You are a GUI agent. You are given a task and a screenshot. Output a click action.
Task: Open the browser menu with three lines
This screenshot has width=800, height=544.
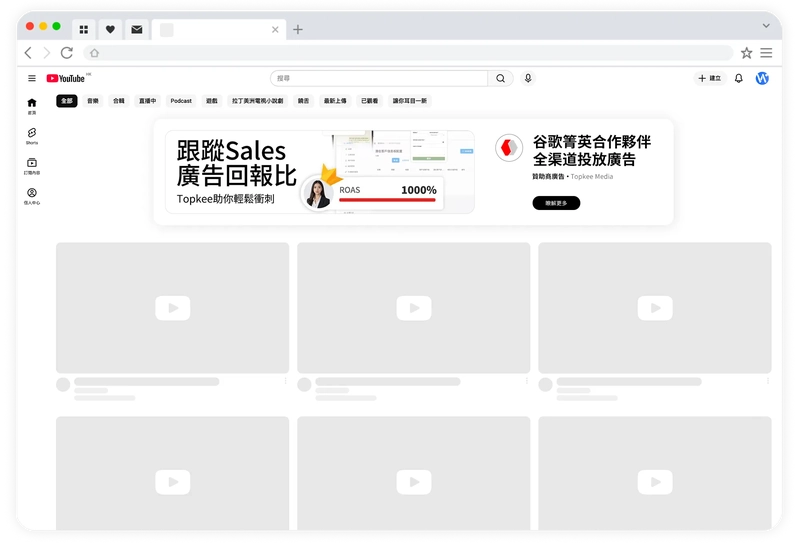click(766, 53)
